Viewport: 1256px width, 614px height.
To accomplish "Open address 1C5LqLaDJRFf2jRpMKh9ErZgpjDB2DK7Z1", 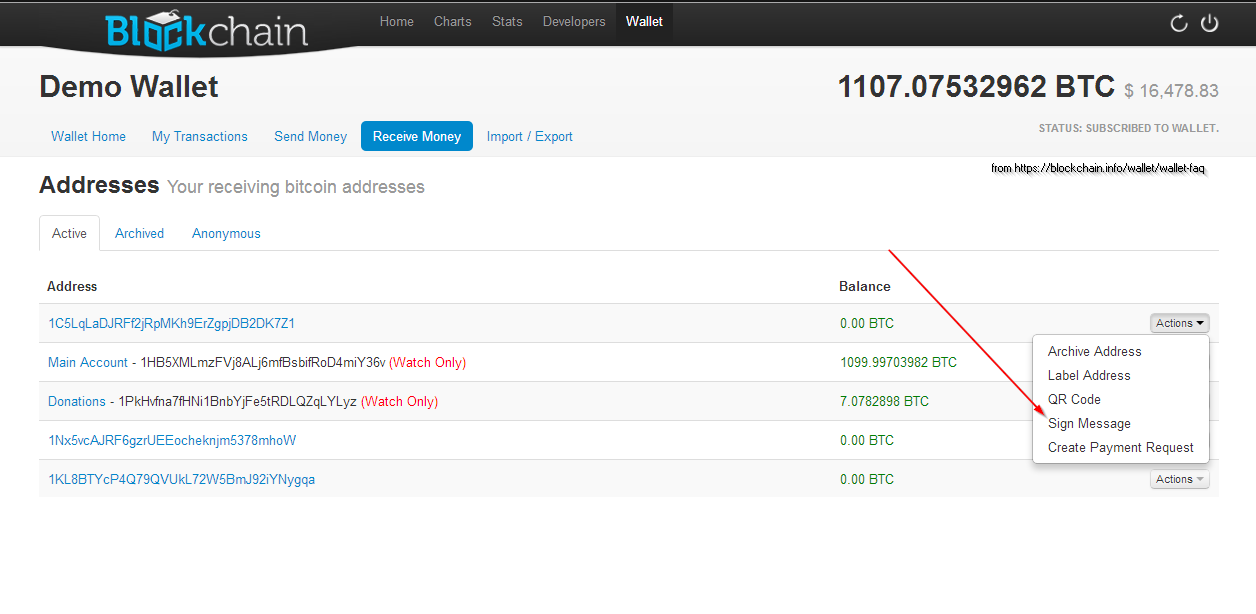I will (x=172, y=324).
